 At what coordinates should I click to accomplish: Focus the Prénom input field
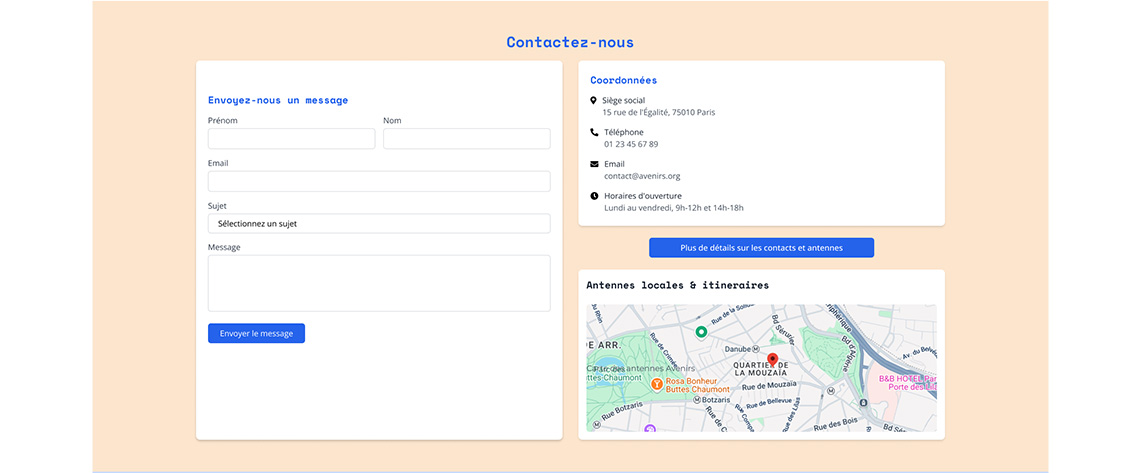[x=291, y=139]
